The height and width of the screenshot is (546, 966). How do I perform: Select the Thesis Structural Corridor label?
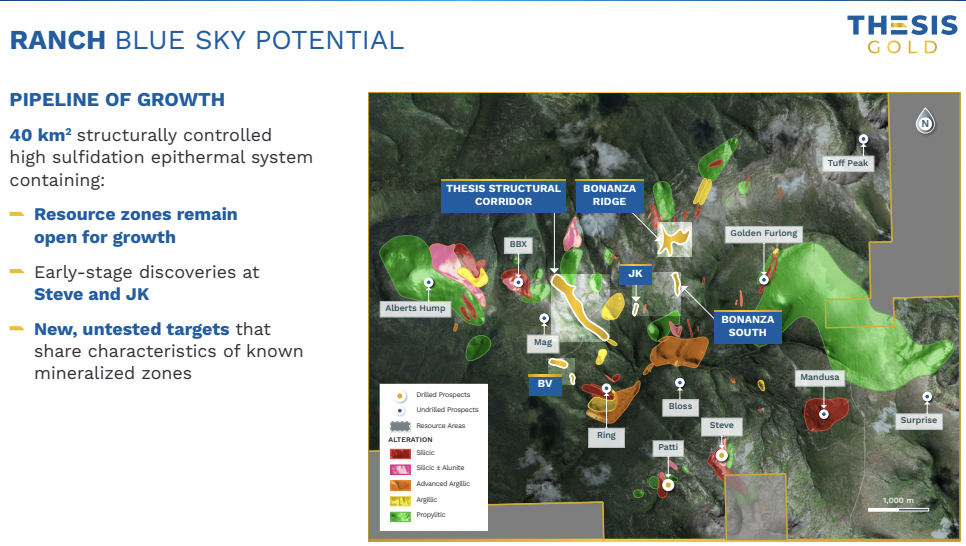click(x=503, y=195)
